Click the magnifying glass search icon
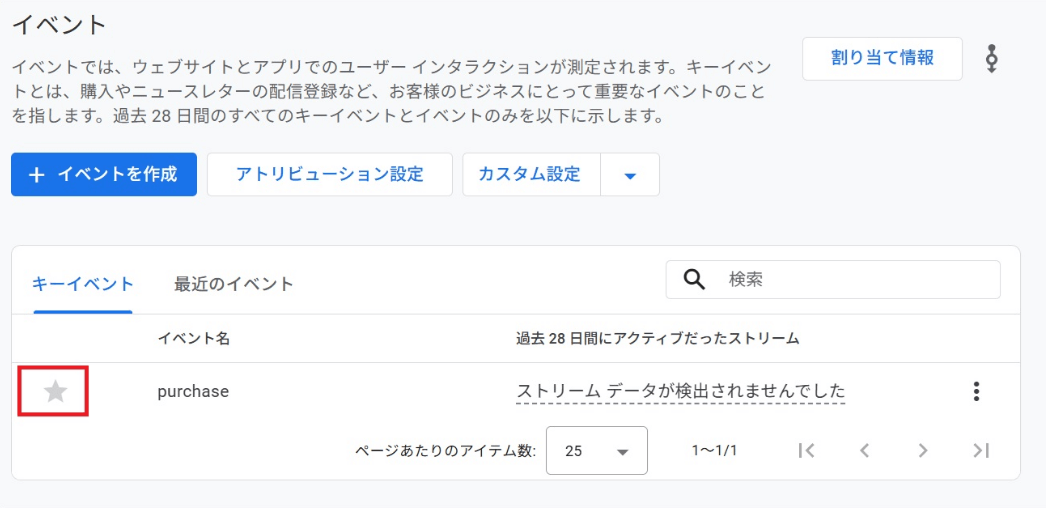This screenshot has width=1046, height=508. coord(695,280)
